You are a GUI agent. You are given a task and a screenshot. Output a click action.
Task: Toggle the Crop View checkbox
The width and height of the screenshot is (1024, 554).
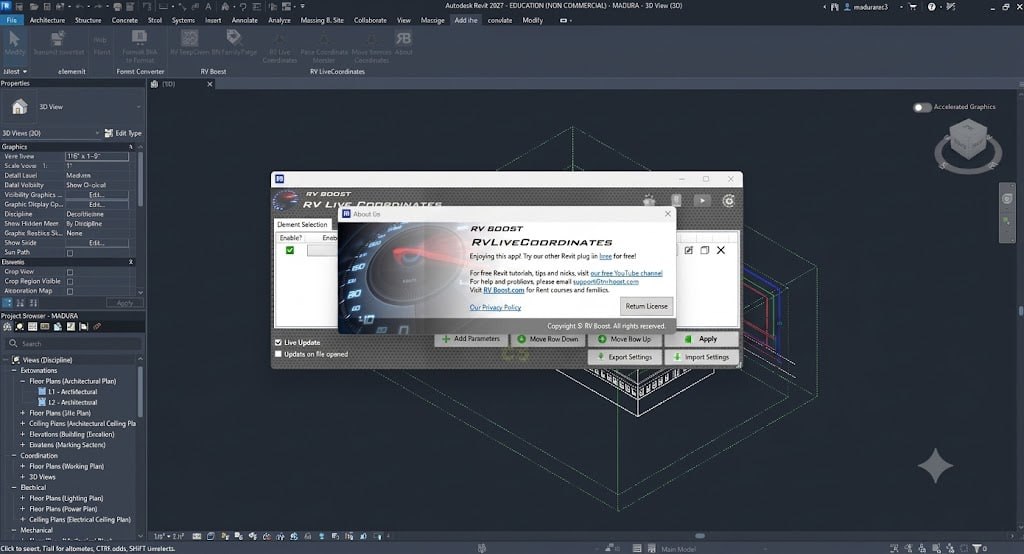tap(70, 272)
